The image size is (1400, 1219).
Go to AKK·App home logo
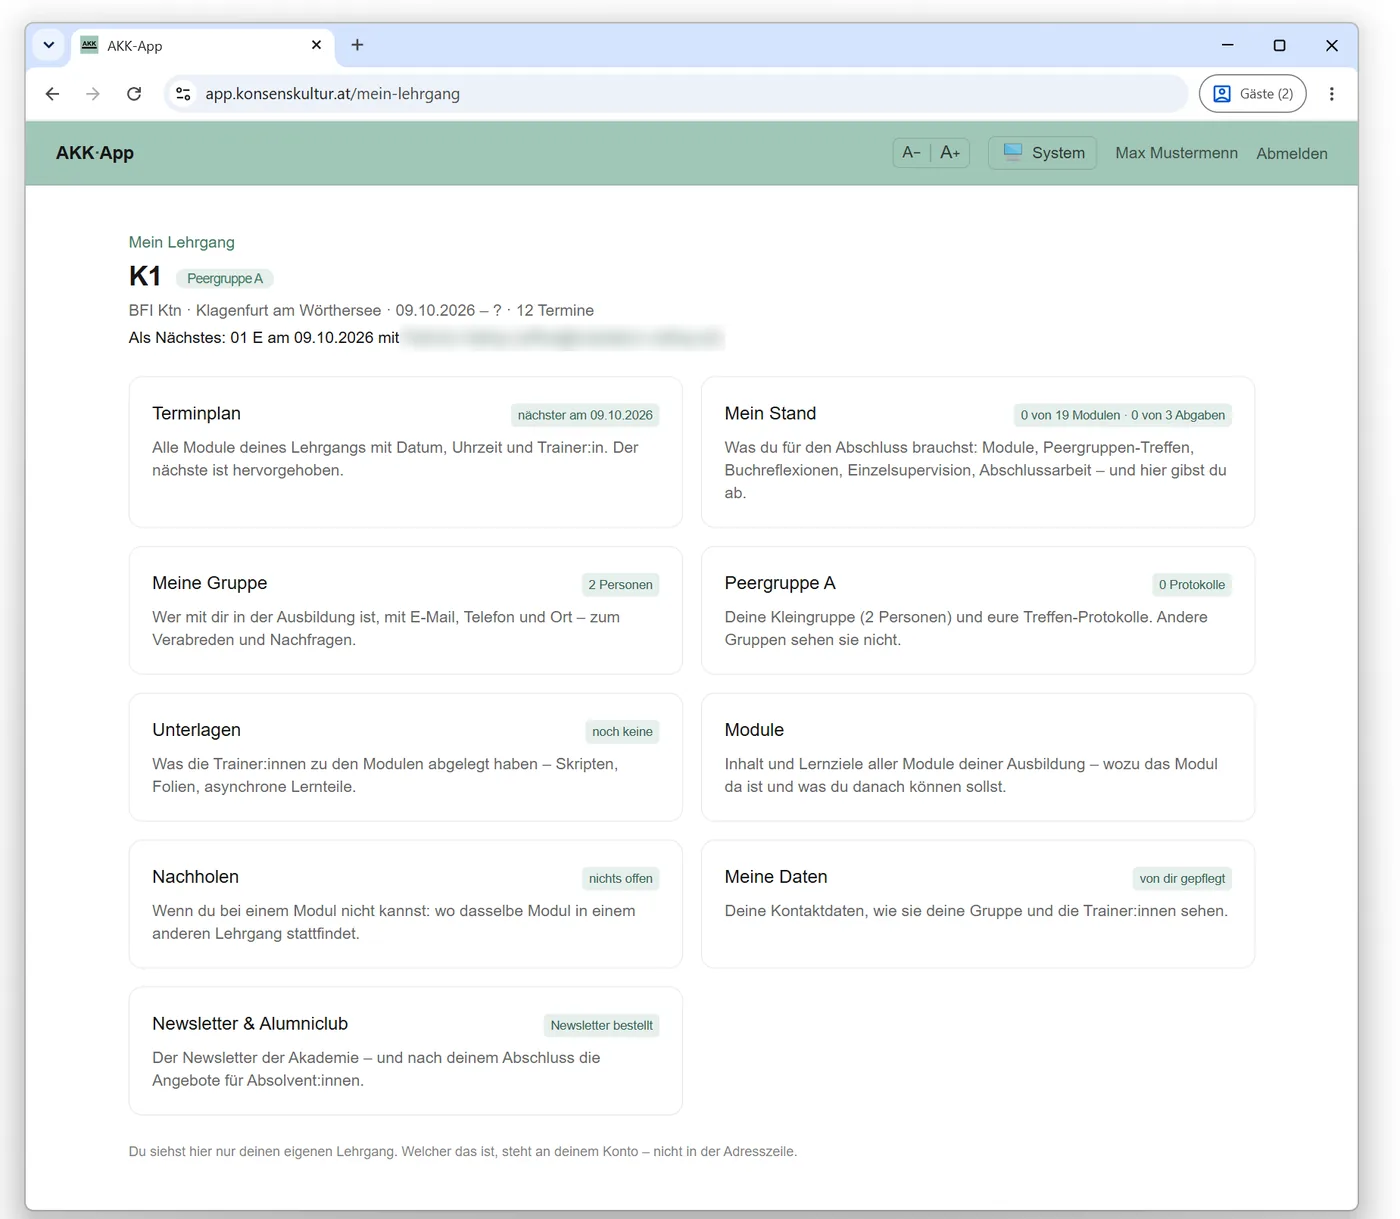point(95,153)
